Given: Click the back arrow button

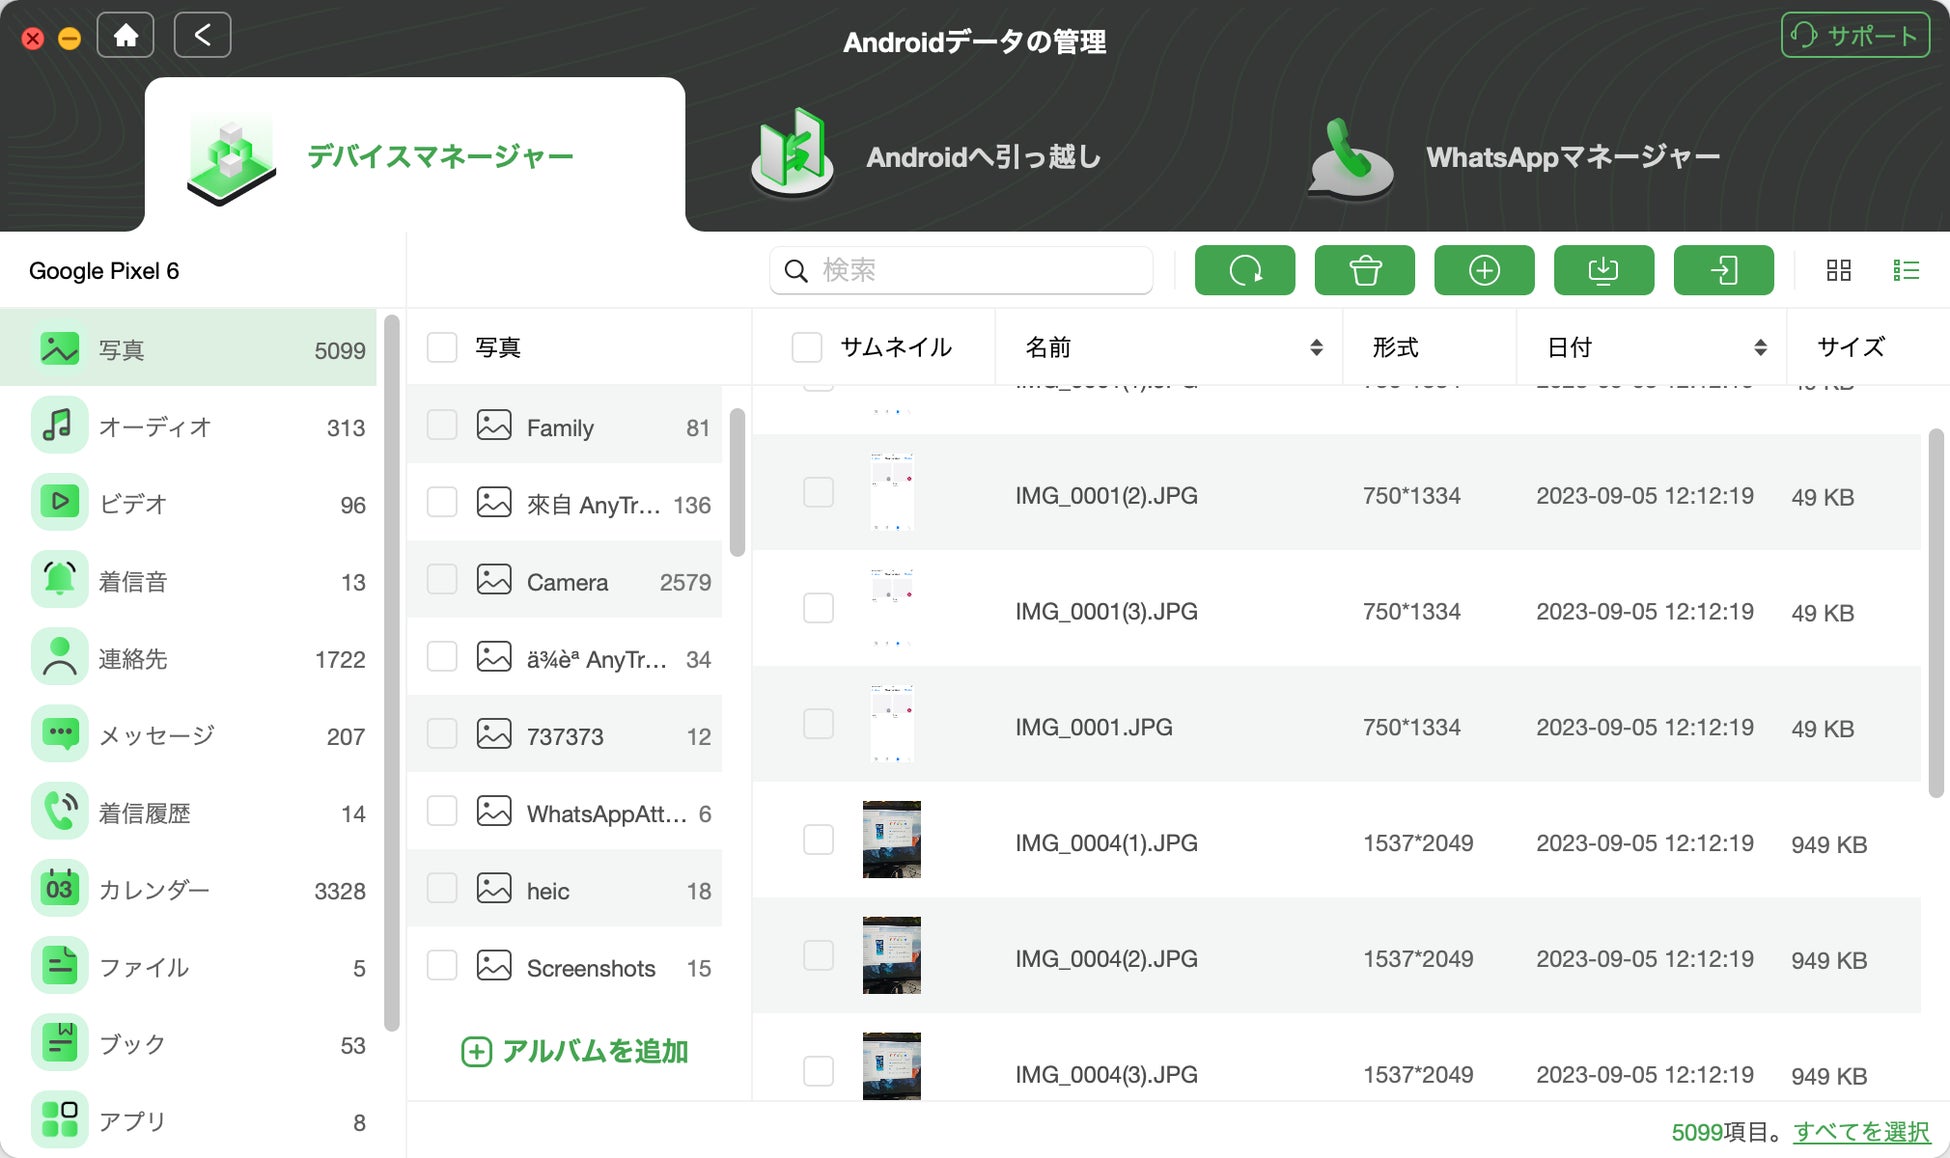Looking at the screenshot, I should click(x=202, y=36).
